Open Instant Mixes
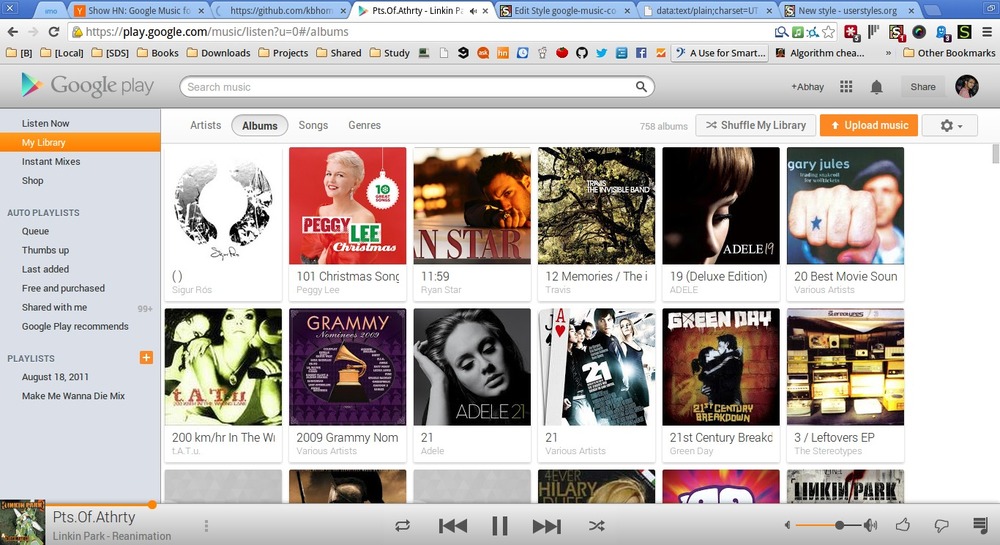Viewport: 1000px width, 545px height. pos(51,161)
